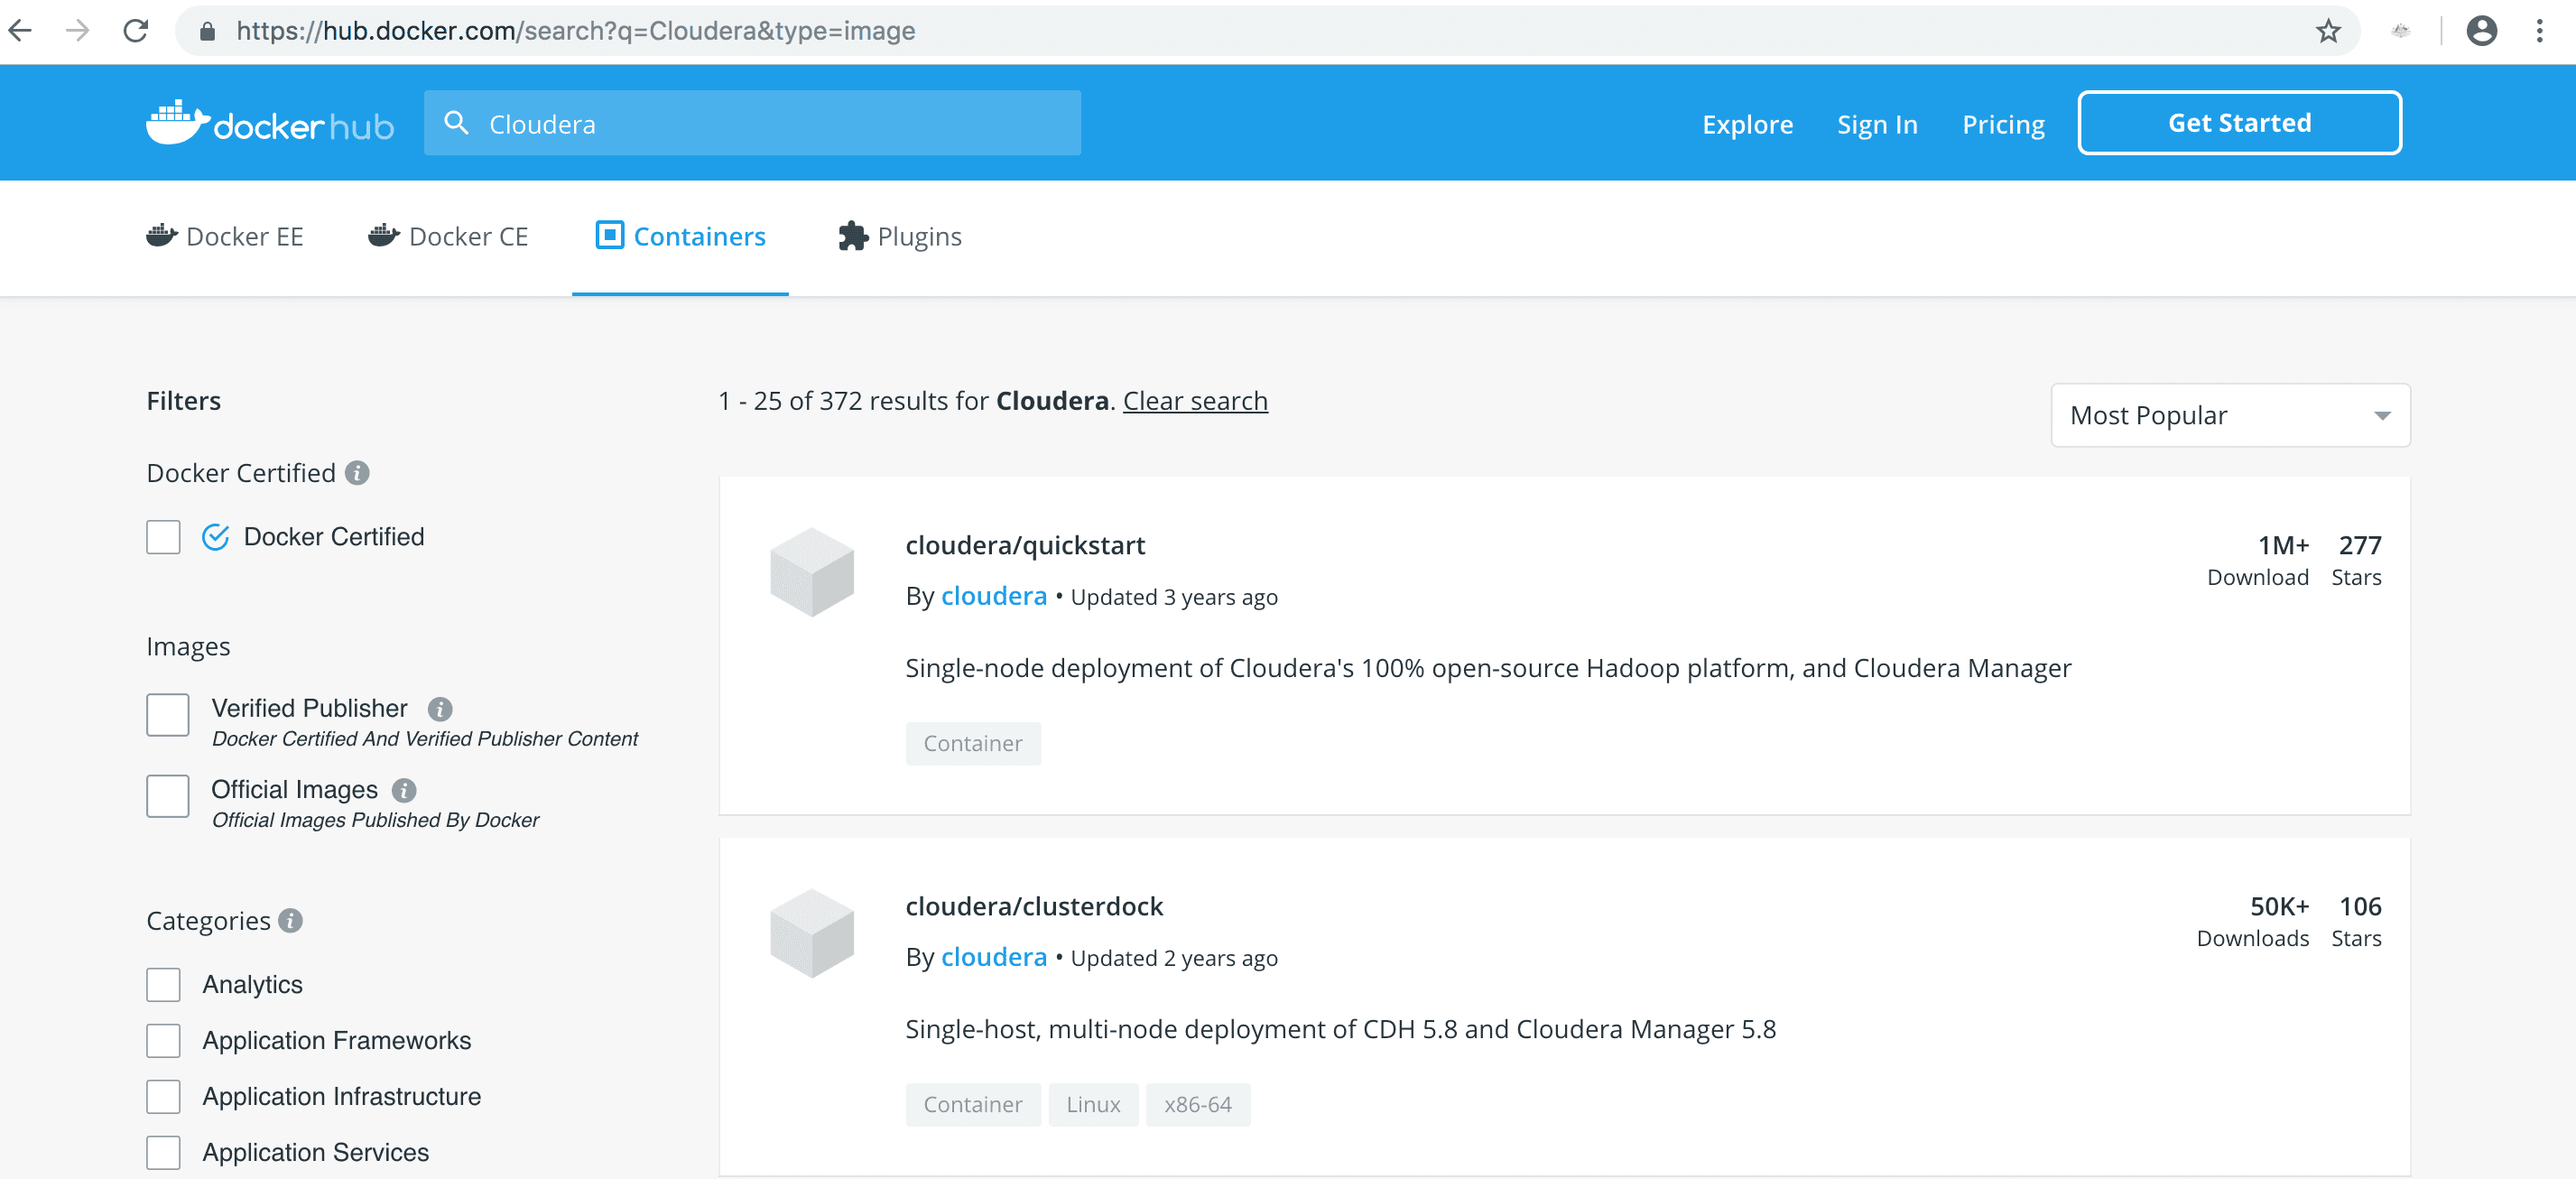
Task: Click the quickstart '277 Stars' count
Action: [x=2357, y=560]
